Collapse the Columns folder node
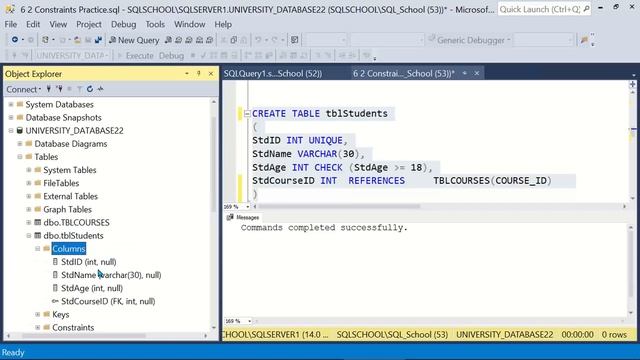 pos(38,249)
